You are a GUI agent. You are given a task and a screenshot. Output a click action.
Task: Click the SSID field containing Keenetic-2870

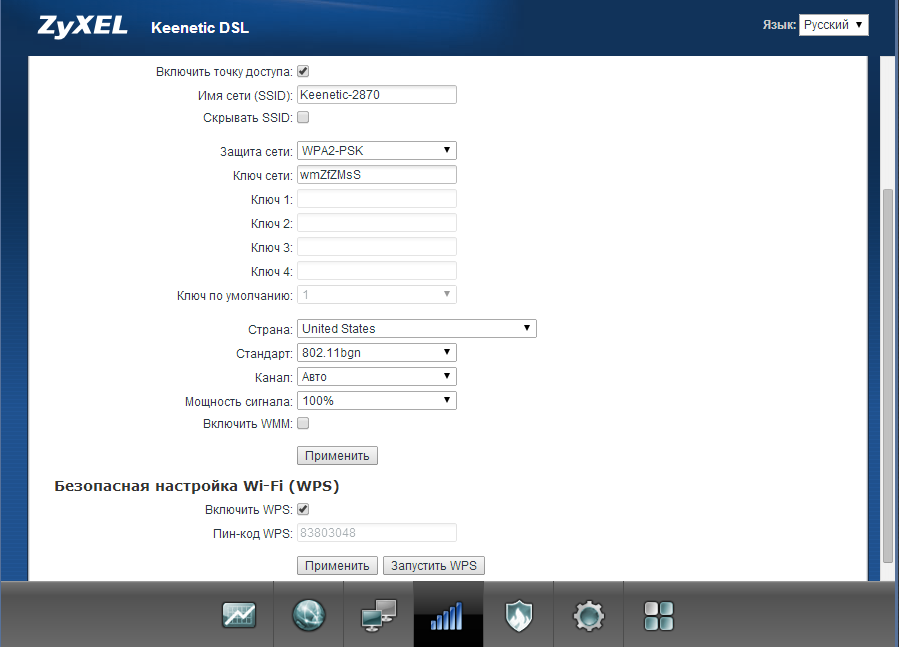[x=377, y=95]
